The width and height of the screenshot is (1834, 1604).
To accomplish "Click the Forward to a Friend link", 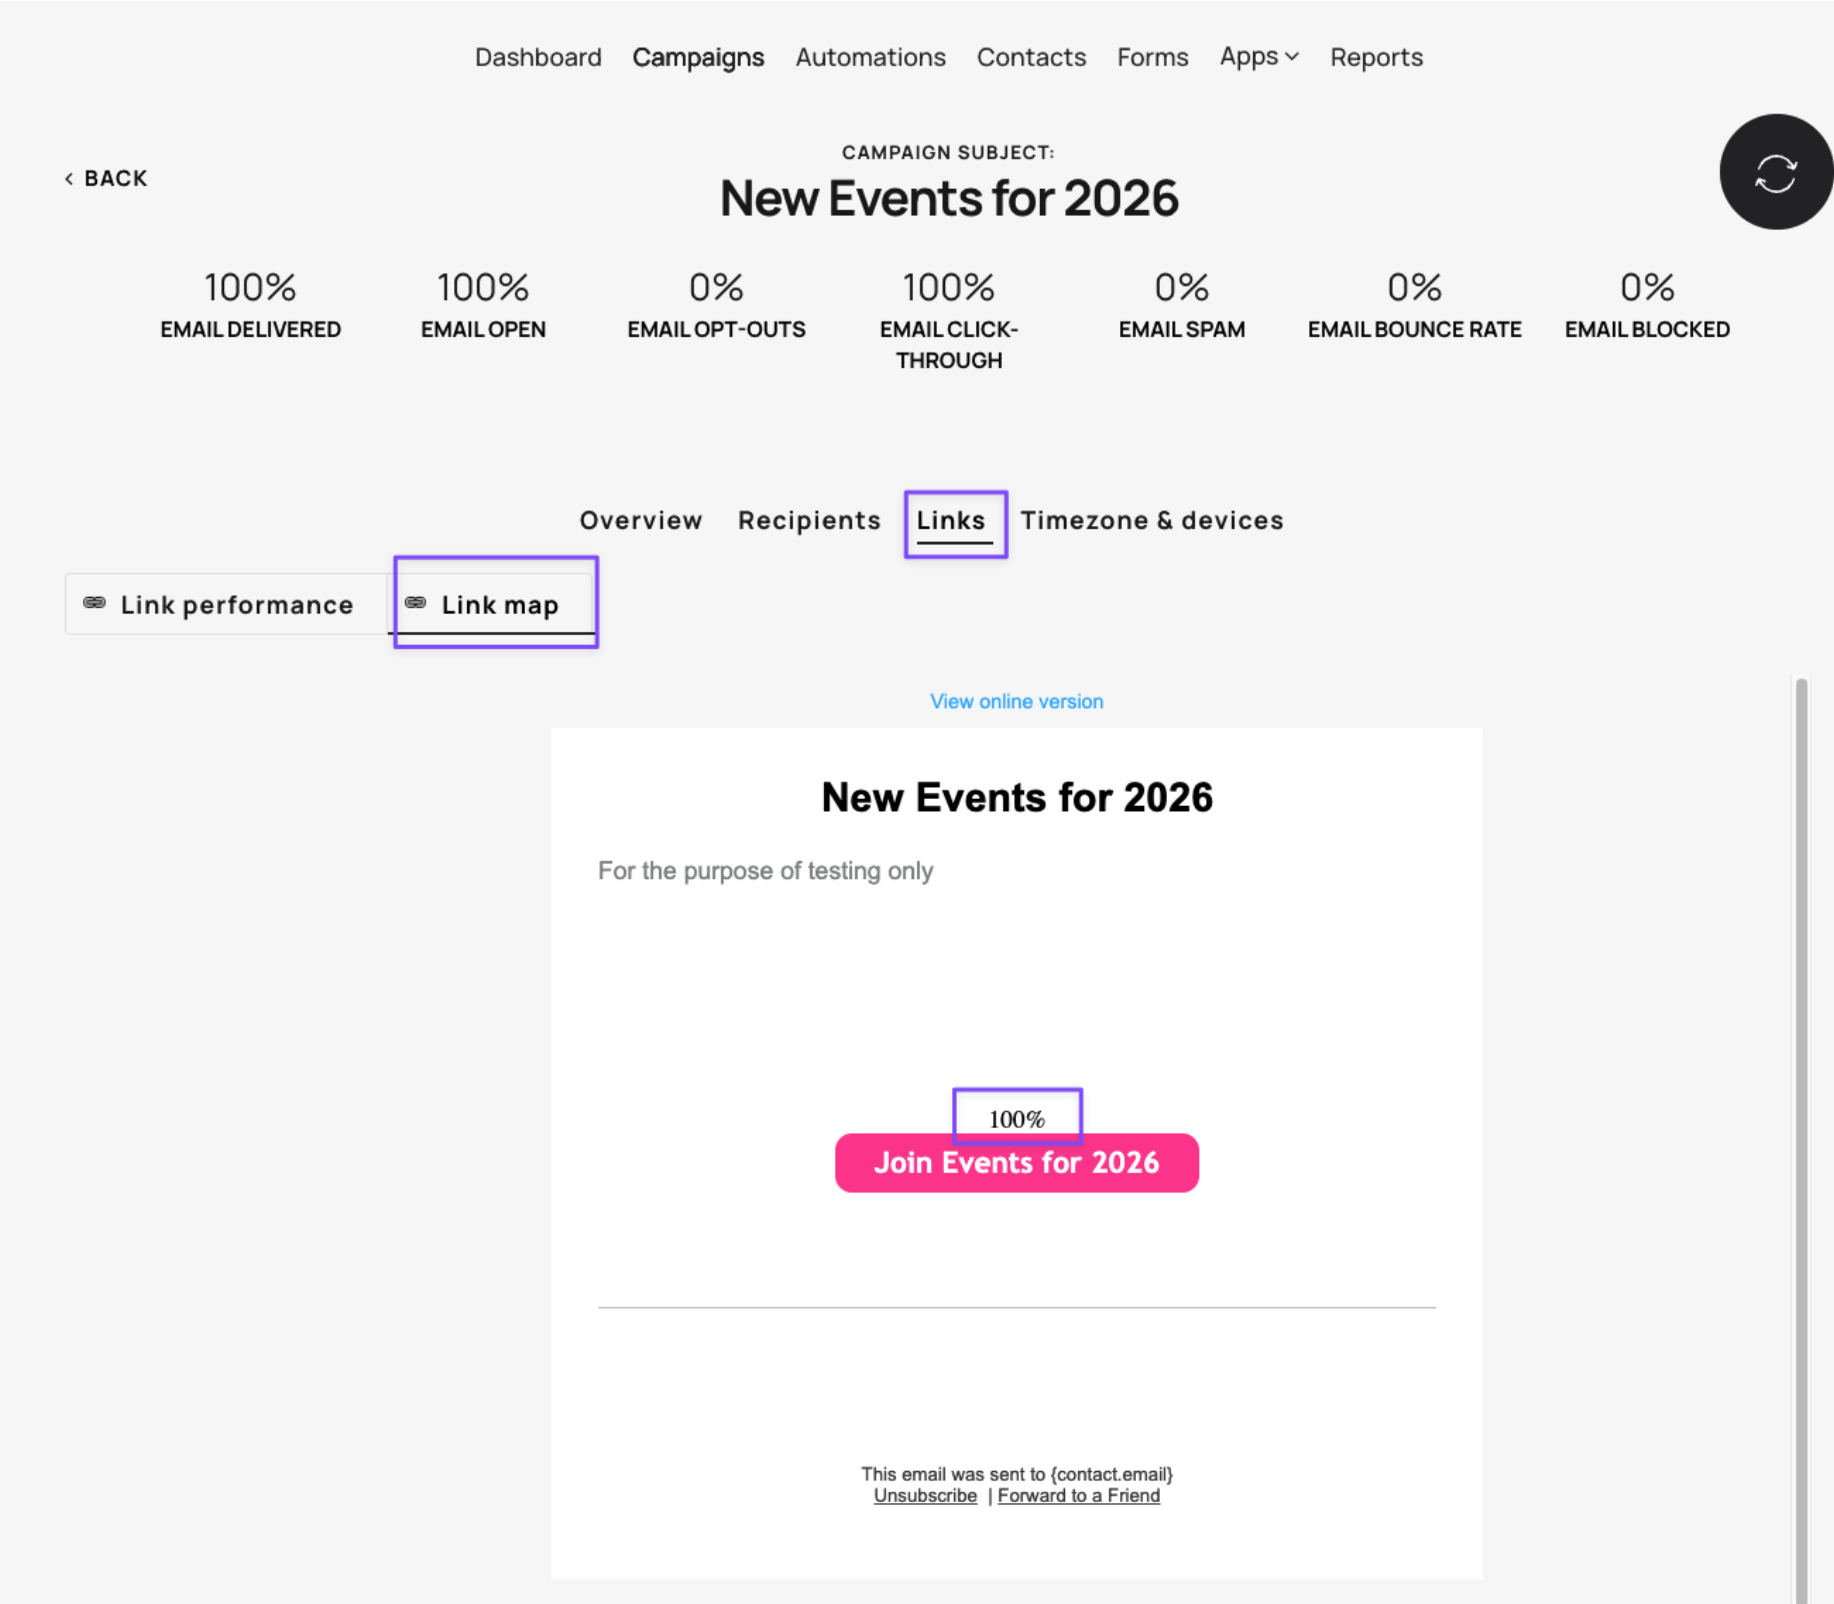I will [1078, 1495].
